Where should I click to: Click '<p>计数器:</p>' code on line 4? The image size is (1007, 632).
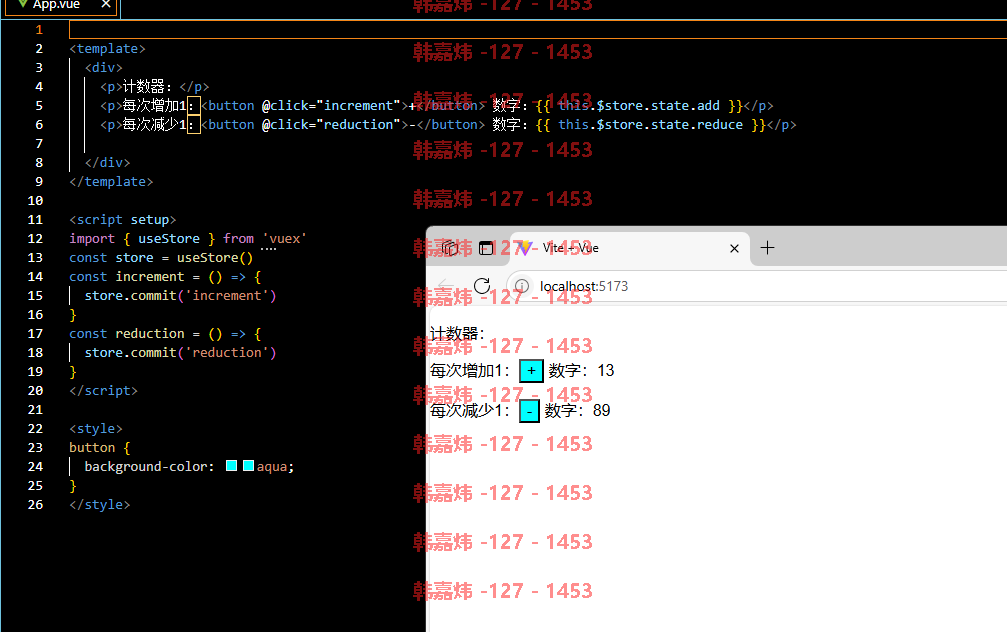pos(155,87)
